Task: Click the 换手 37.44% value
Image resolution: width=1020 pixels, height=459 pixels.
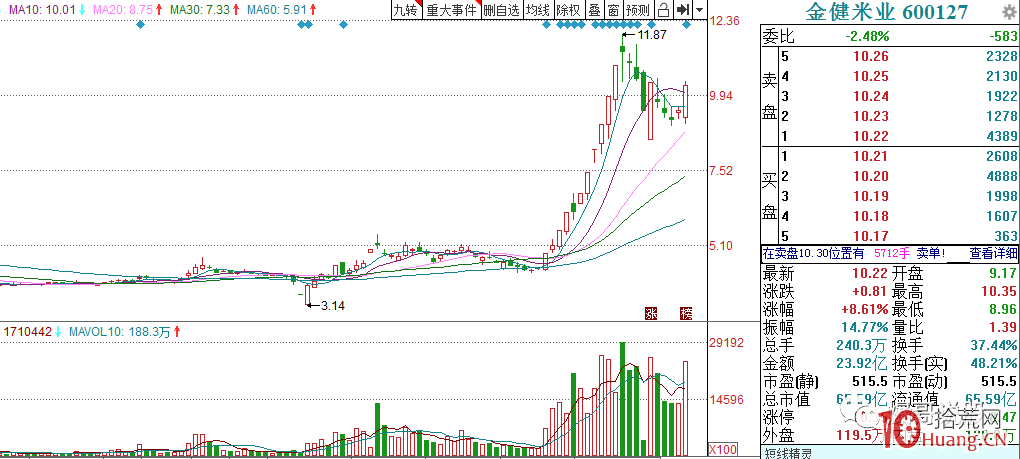Action: click(996, 345)
